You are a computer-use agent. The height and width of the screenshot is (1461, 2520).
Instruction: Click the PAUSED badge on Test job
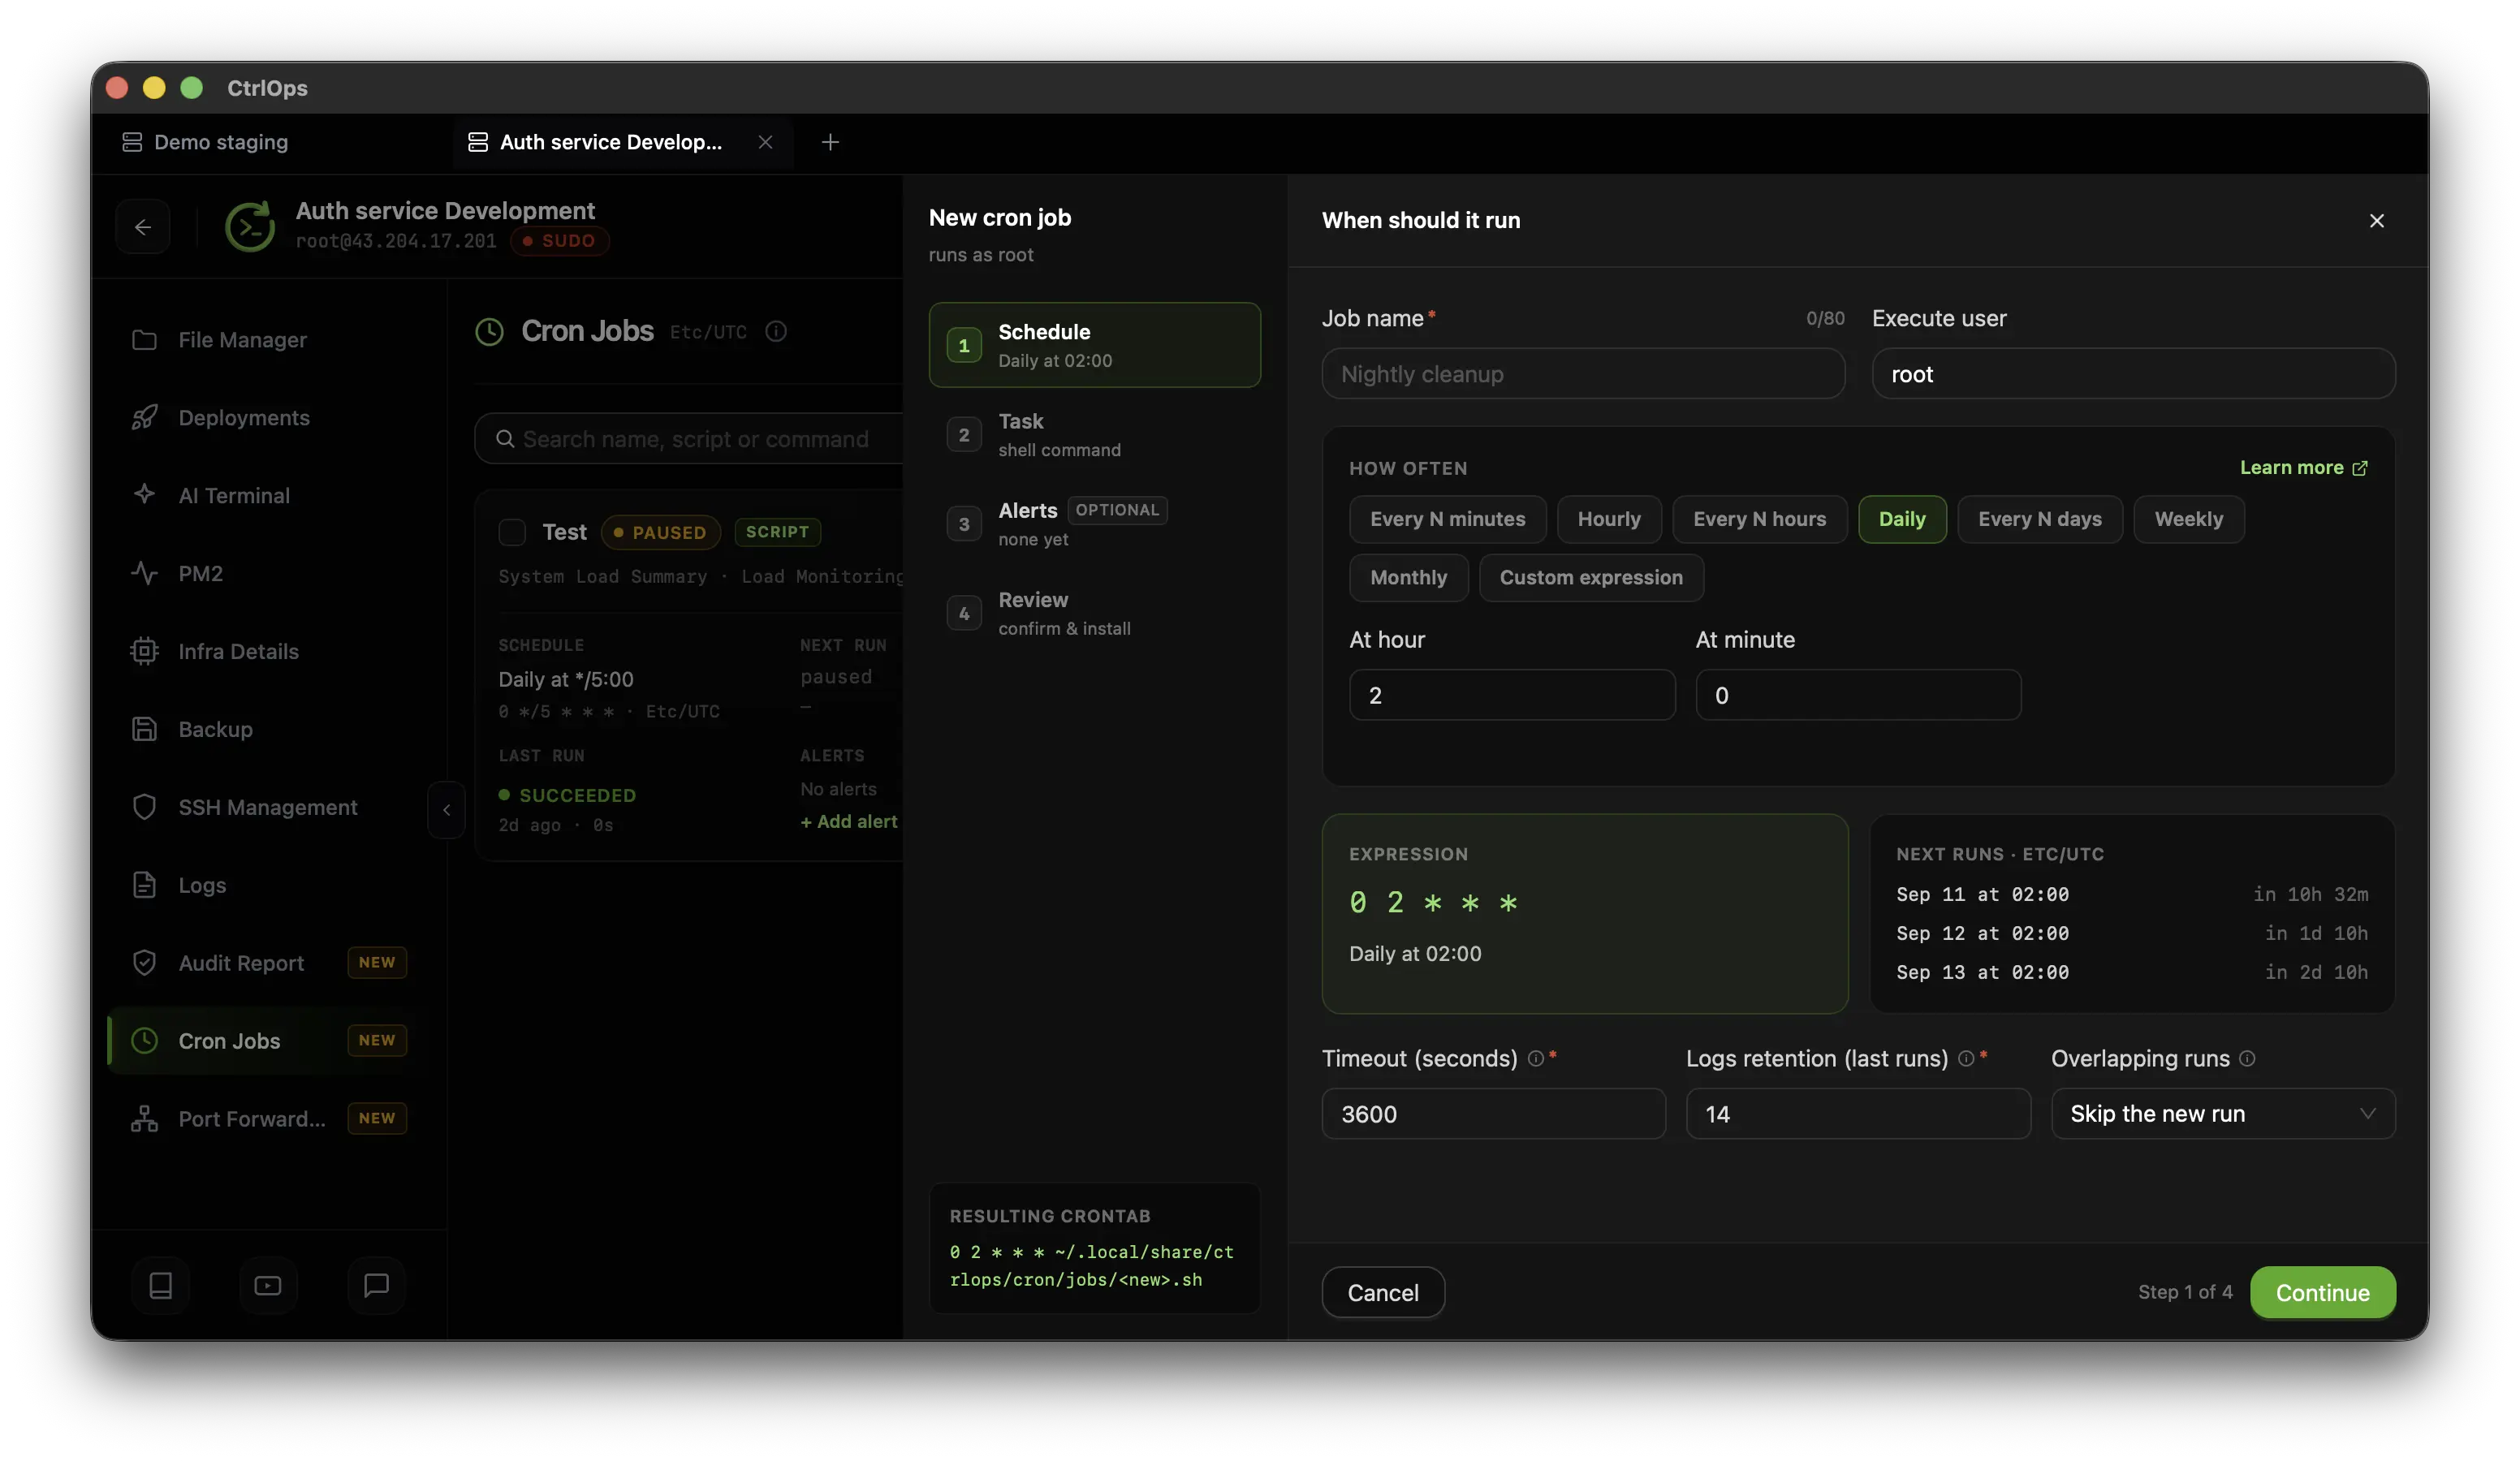point(661,532)
